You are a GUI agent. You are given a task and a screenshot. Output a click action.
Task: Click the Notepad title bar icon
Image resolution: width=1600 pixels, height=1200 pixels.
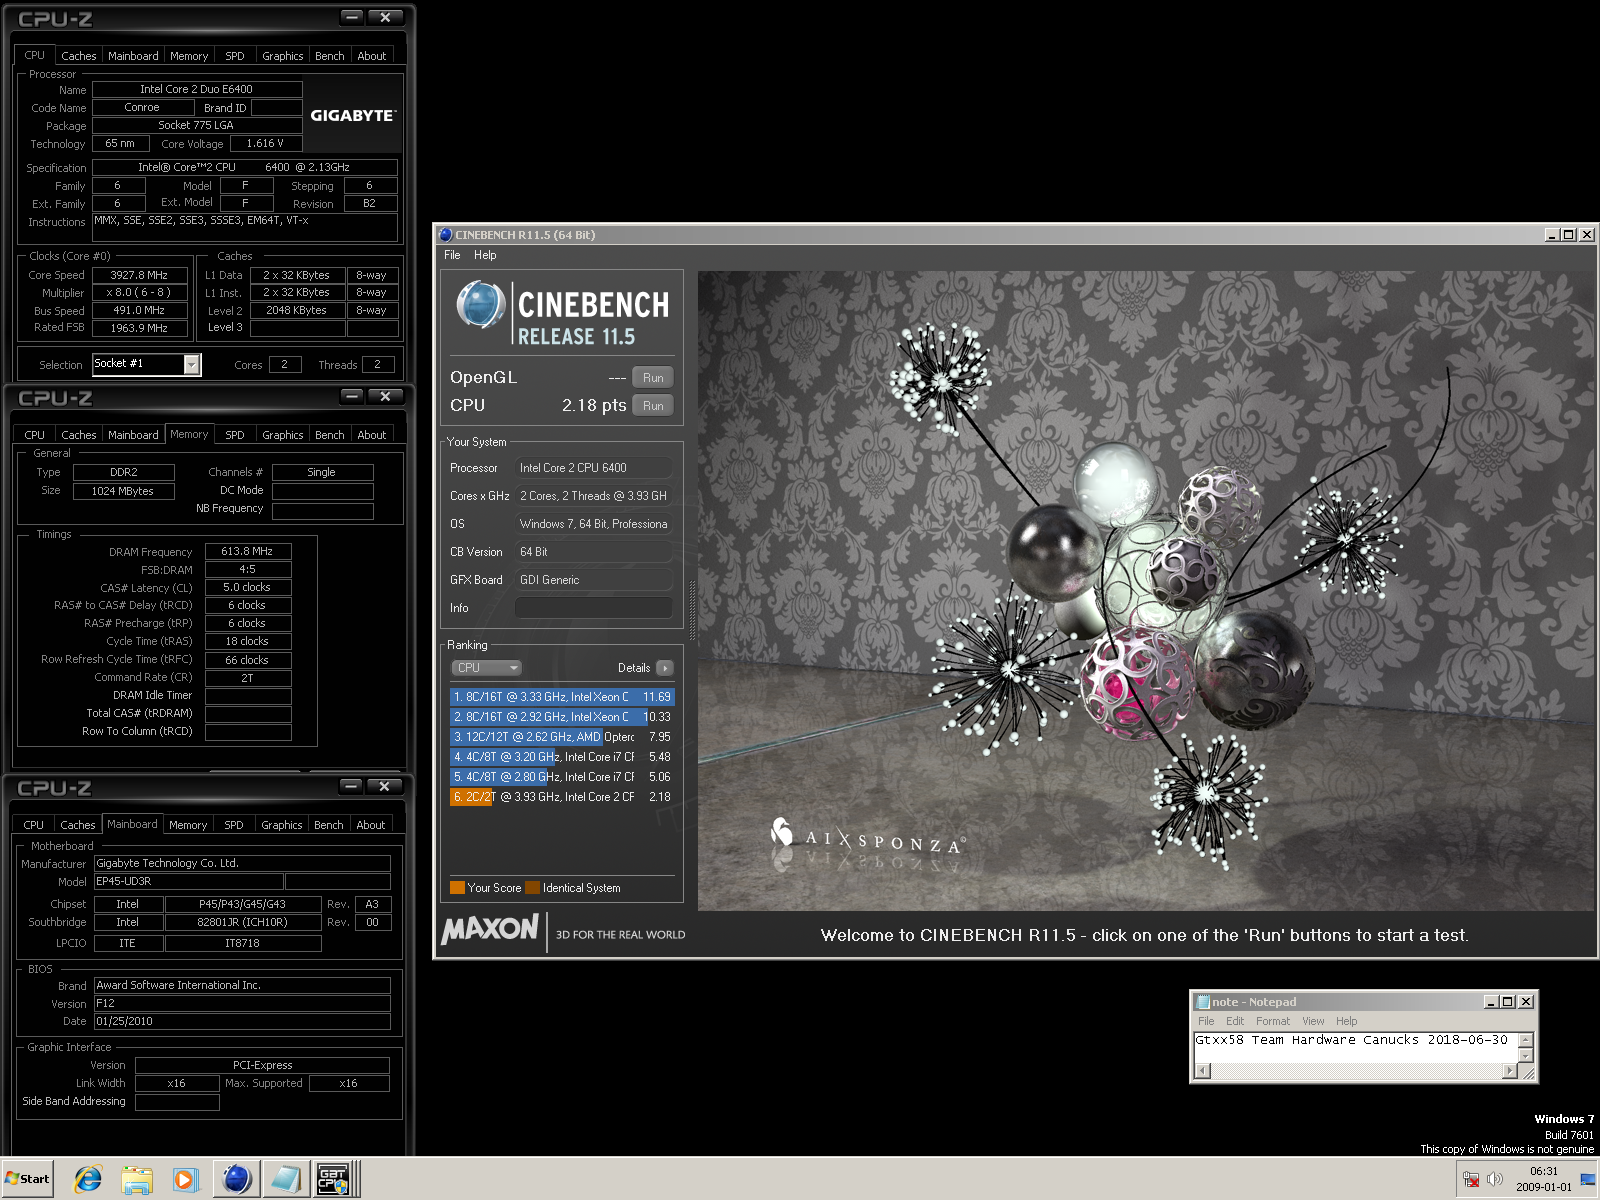point(1203,1002)
